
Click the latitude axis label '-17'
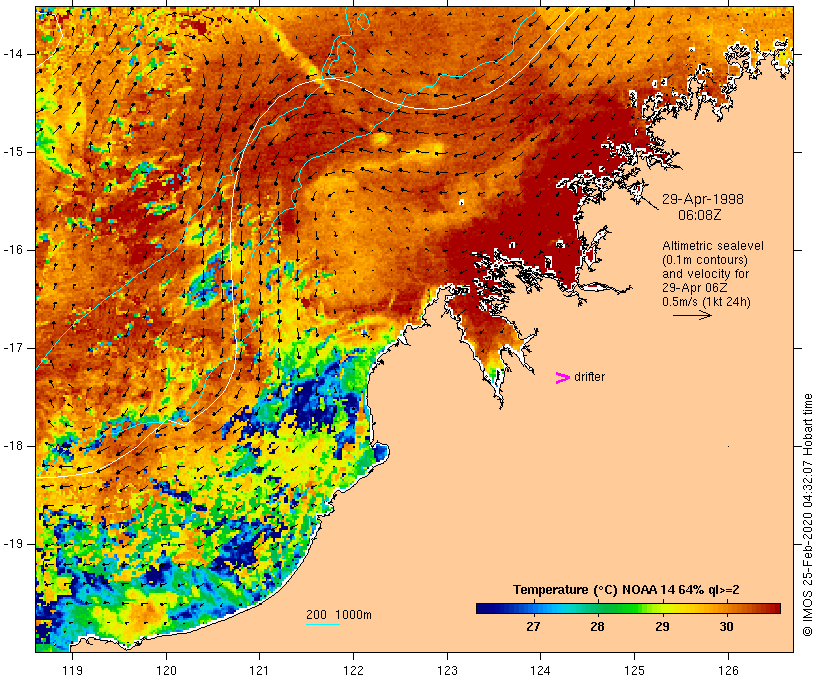click(13, 348)
